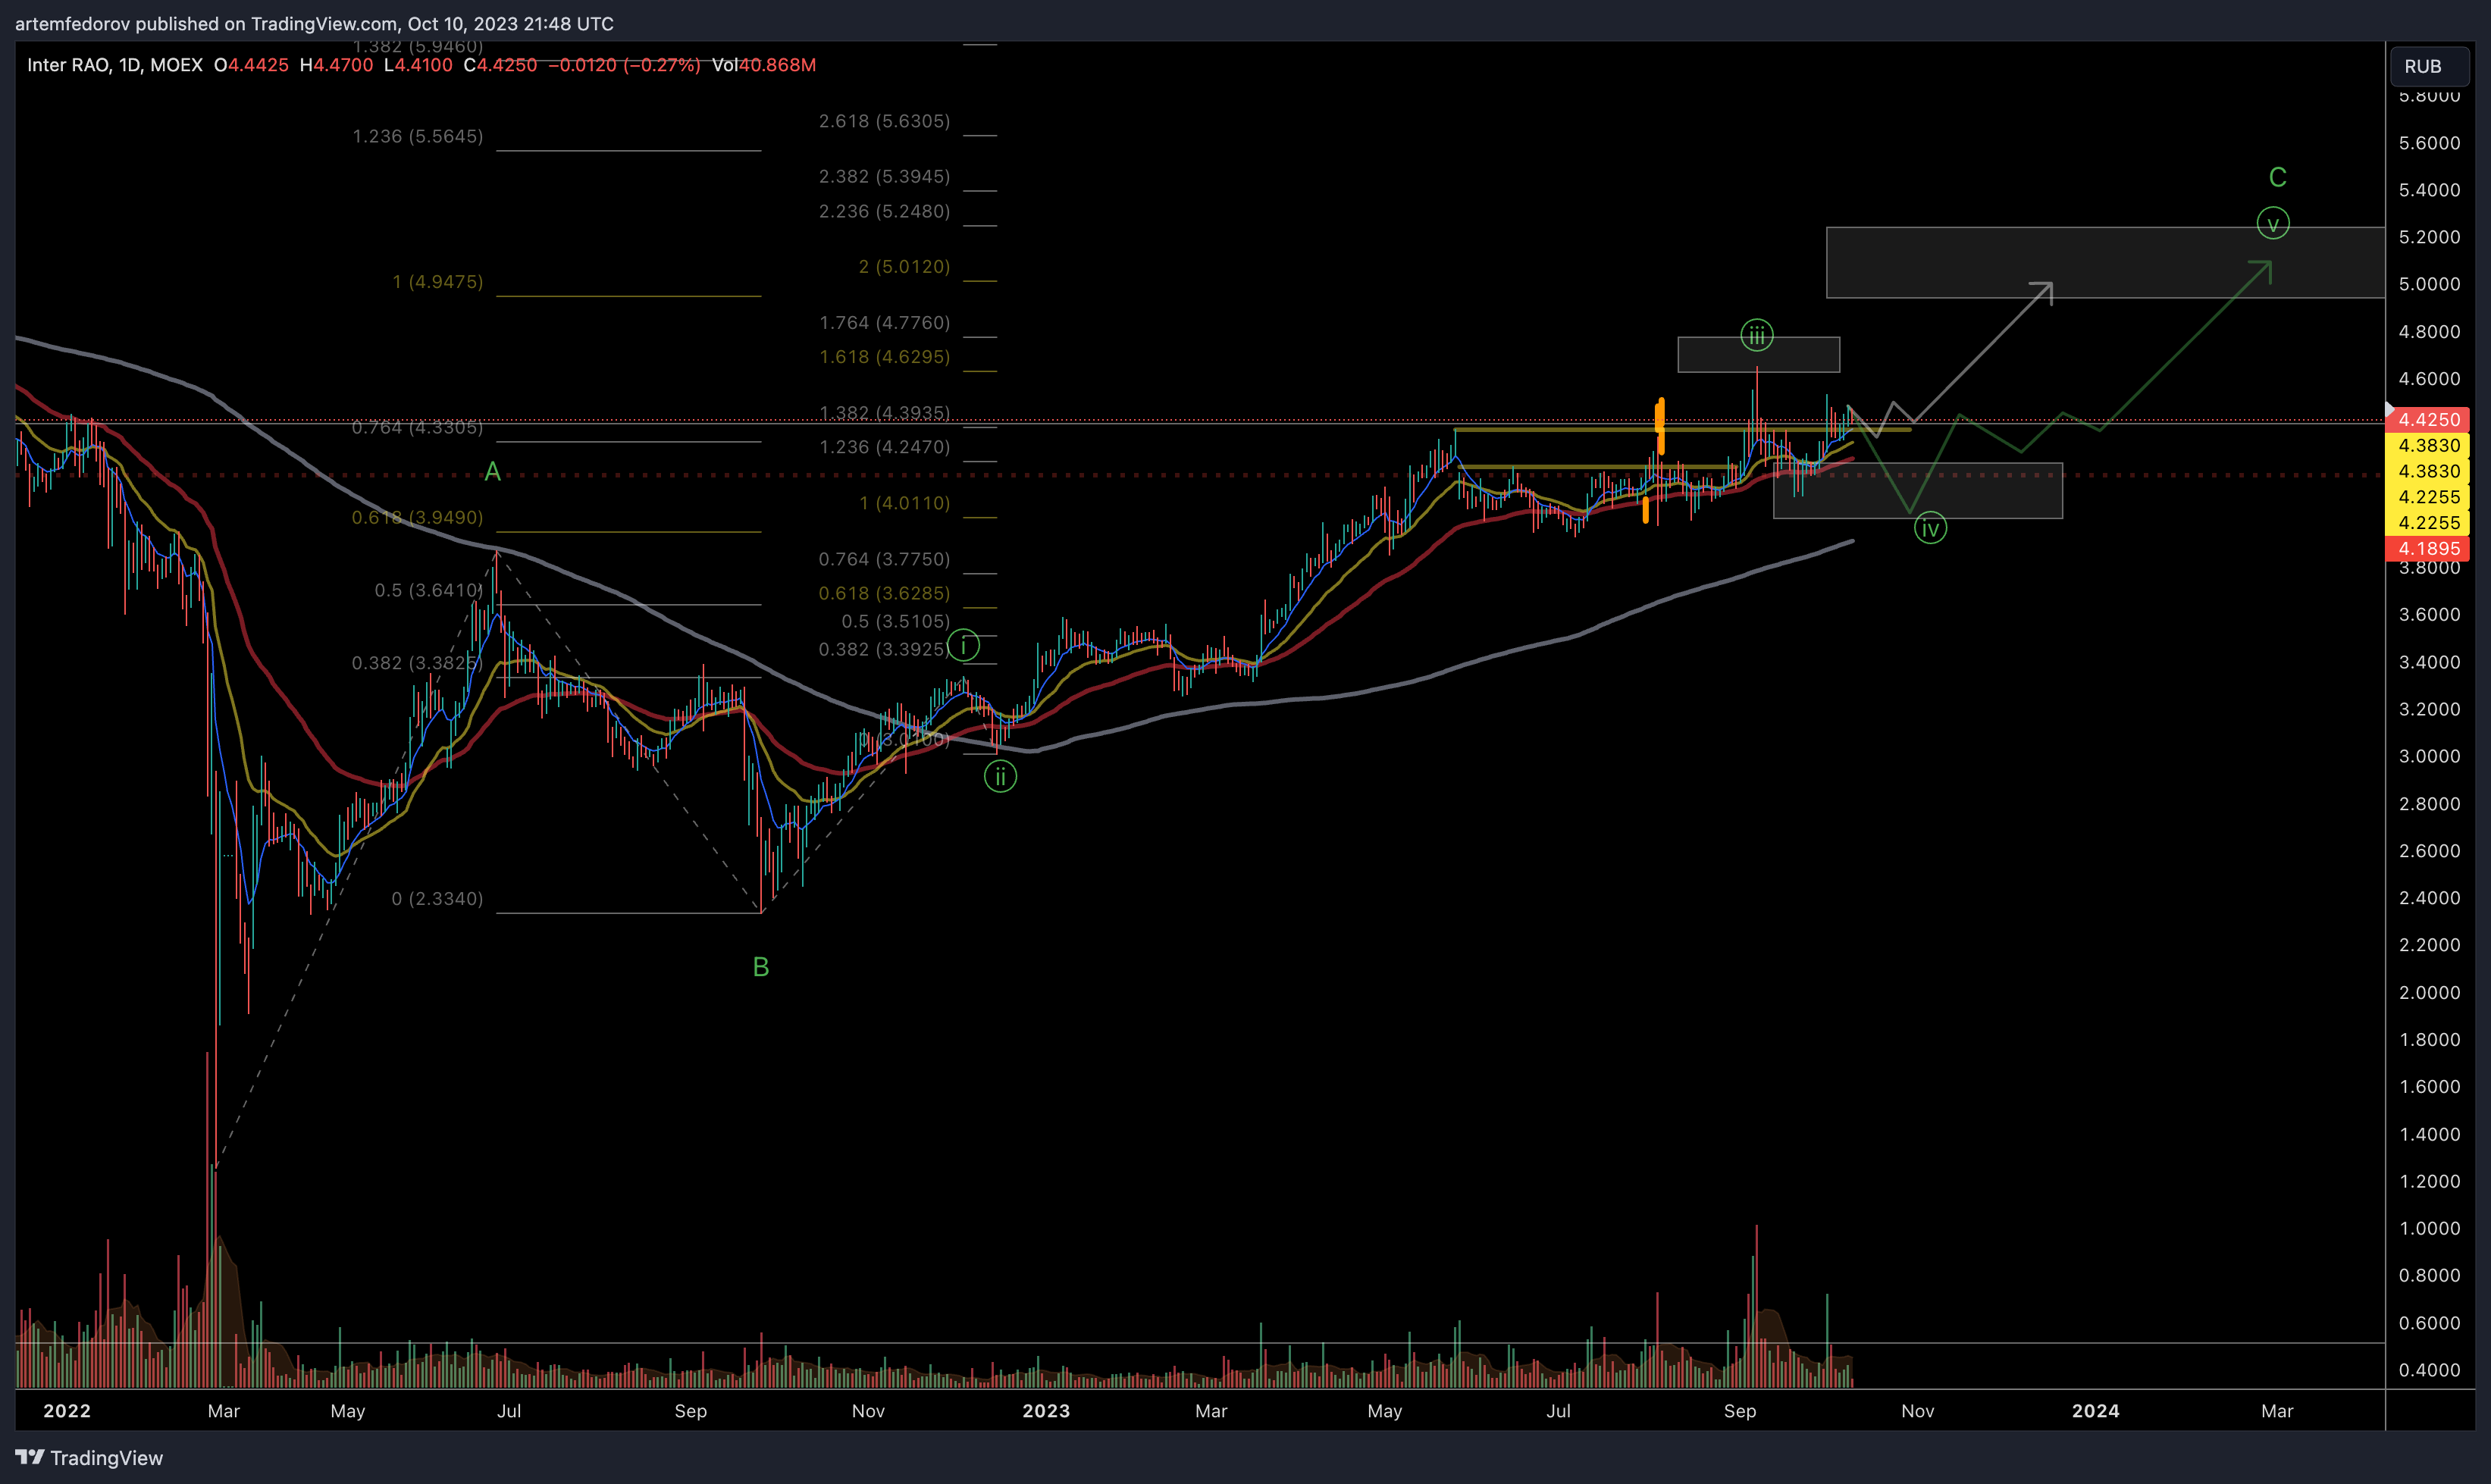Select the Fibonacci label 1.764 (4.7760)
The image size is (2491, 1484).
884,322
